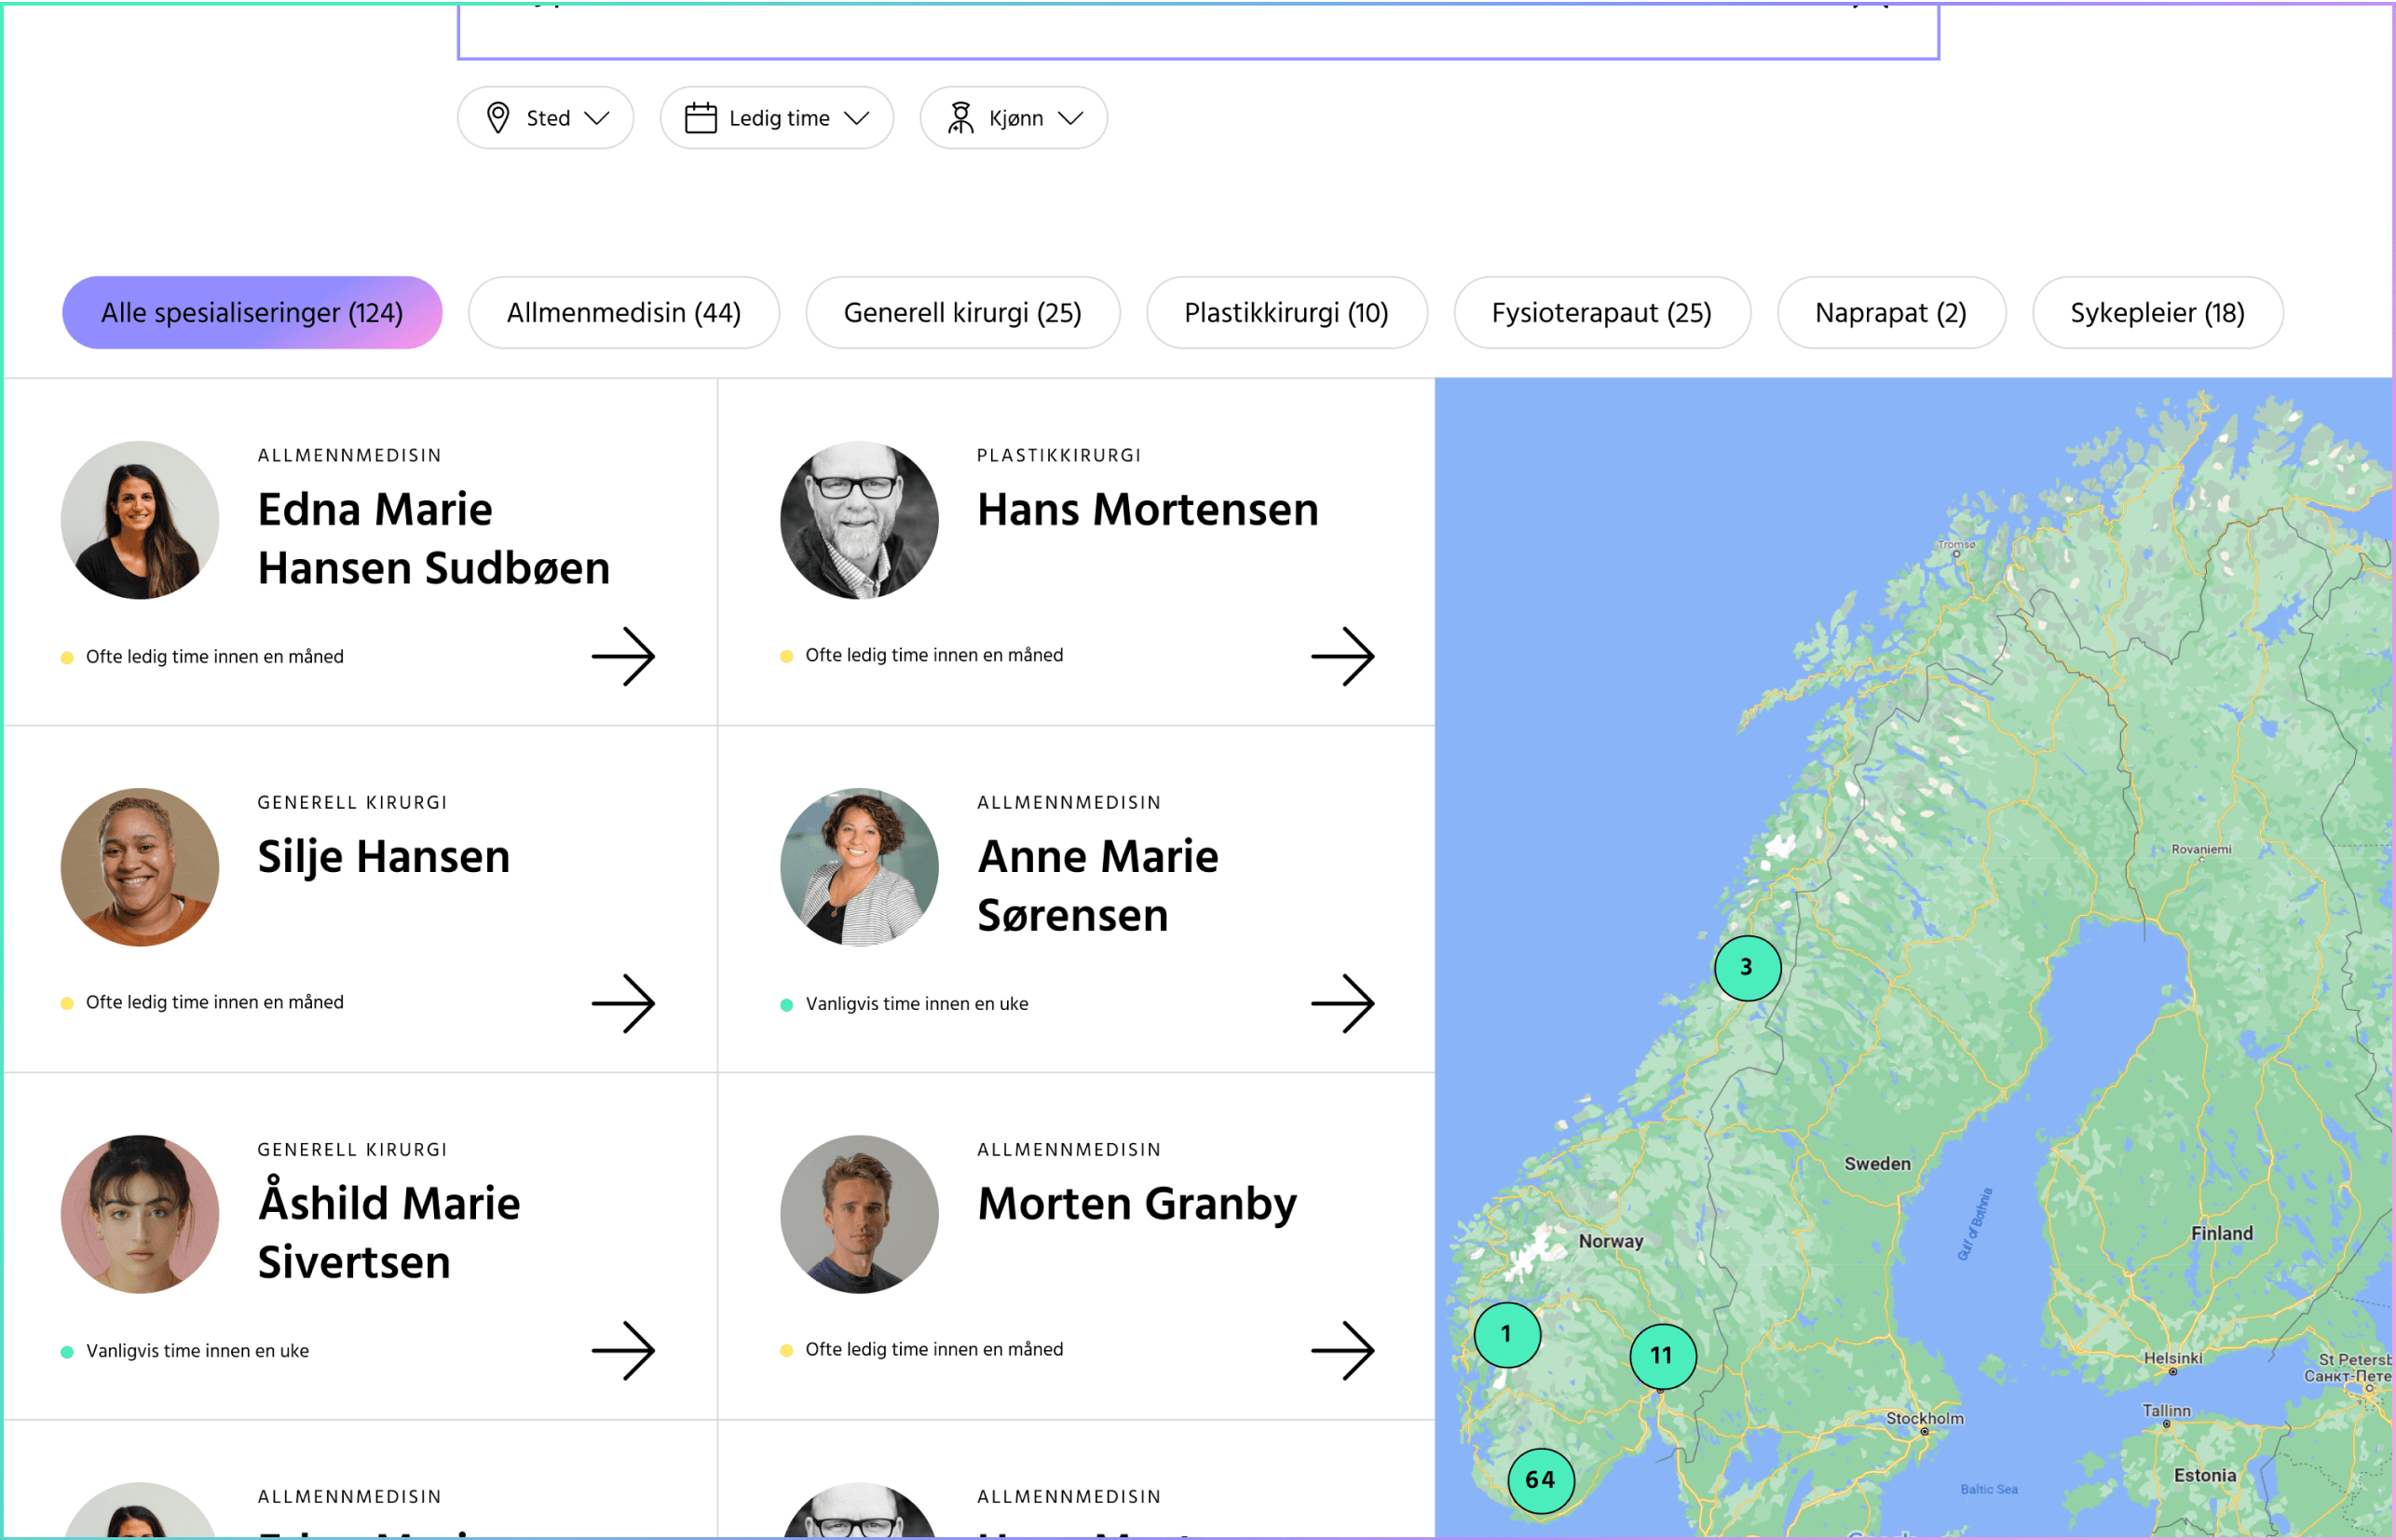Click the arrow on Anne Marie Sørensen's card

[x=1345, y=1003]
